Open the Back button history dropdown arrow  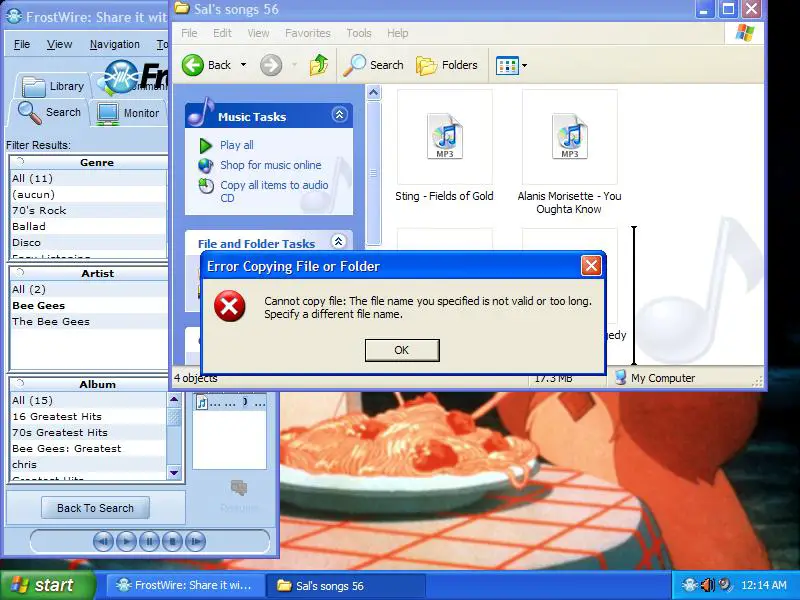coord(242,66)
